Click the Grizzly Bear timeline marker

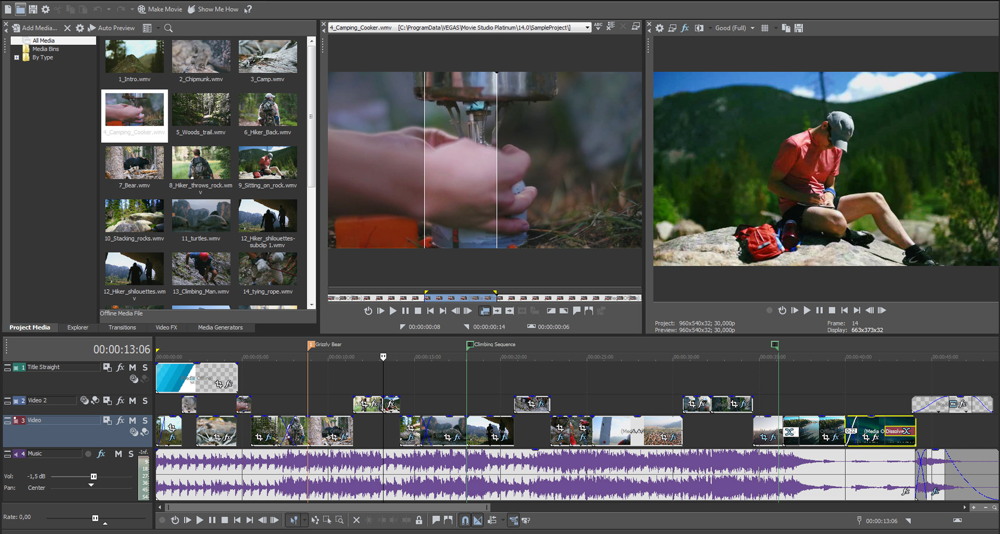coord(311,345)
